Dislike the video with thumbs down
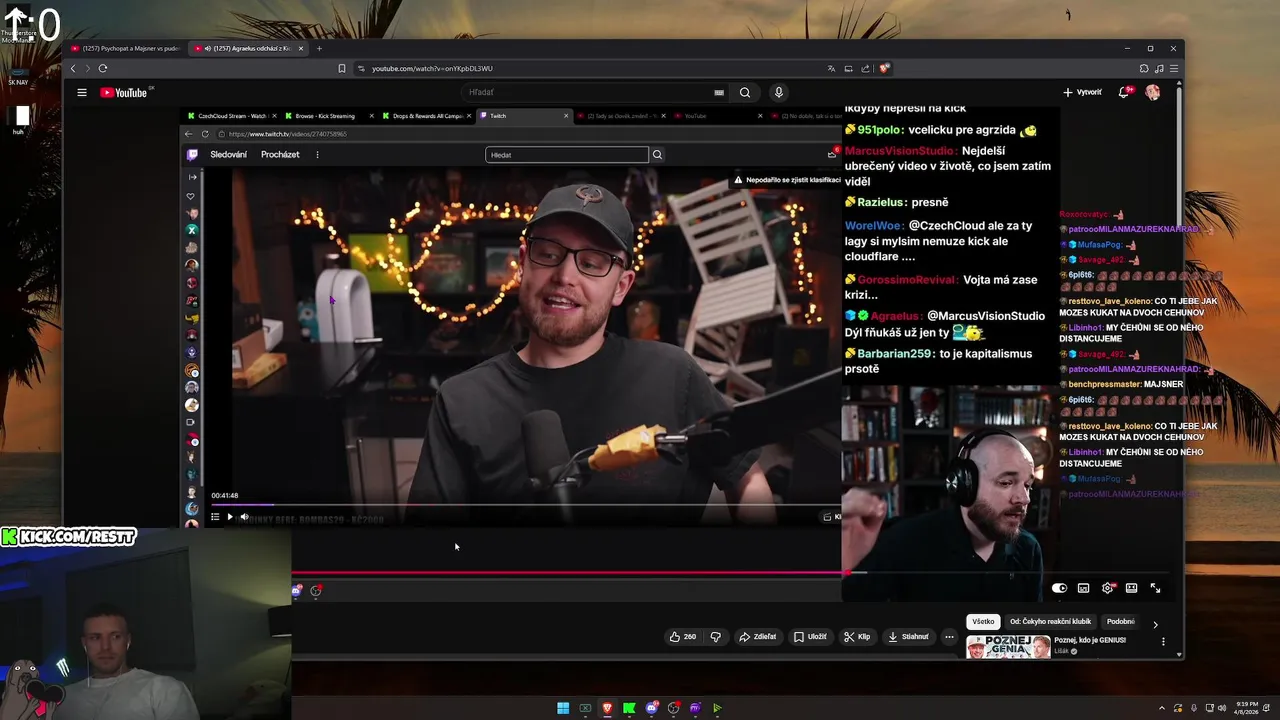Screen dimensions: 1280x720 coord(715,636)
